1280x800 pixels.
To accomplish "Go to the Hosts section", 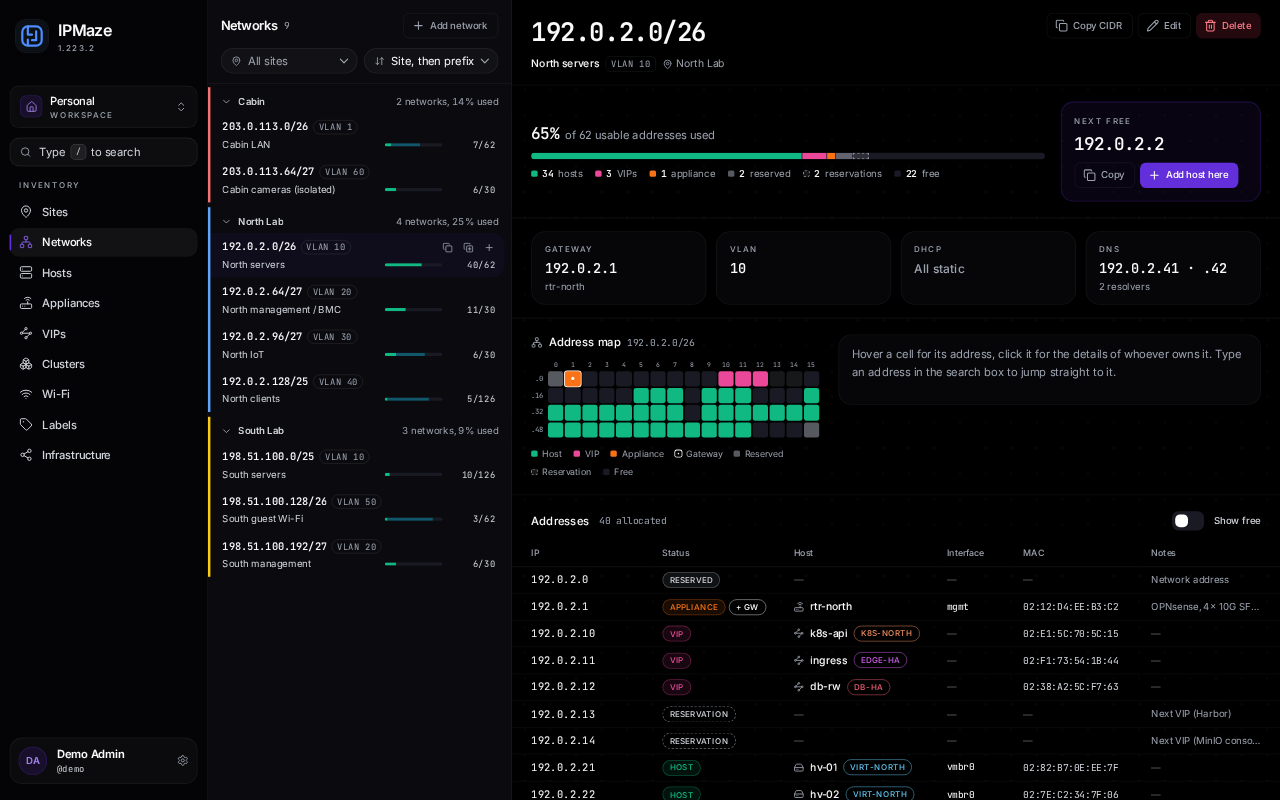I will coord(104,273).
